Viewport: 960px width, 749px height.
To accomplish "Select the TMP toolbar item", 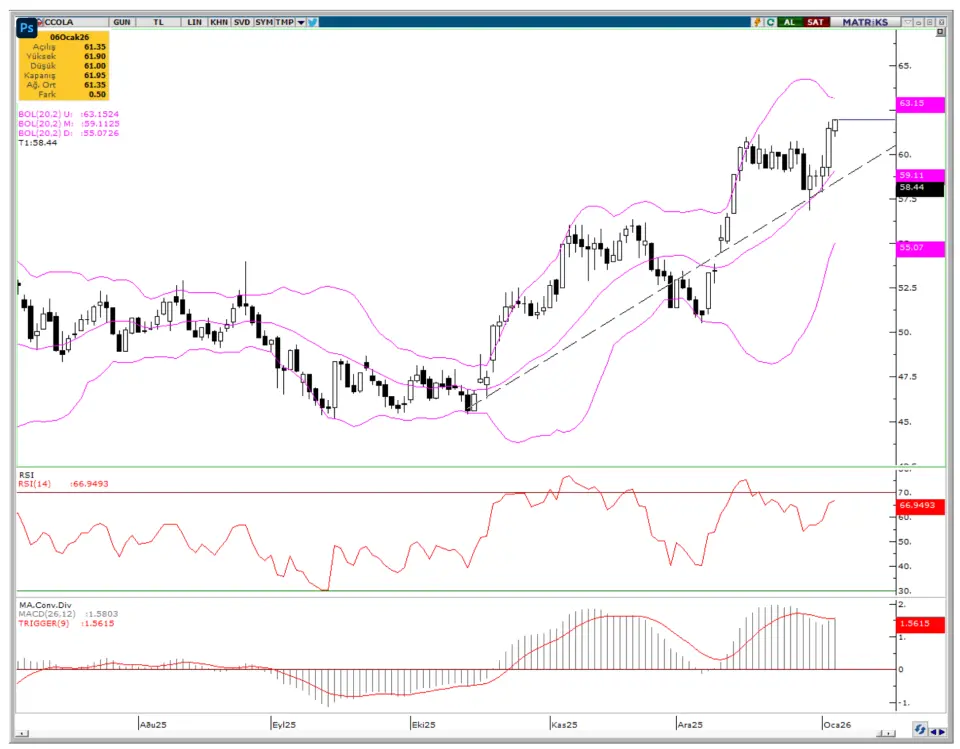I will pos(284,21).
